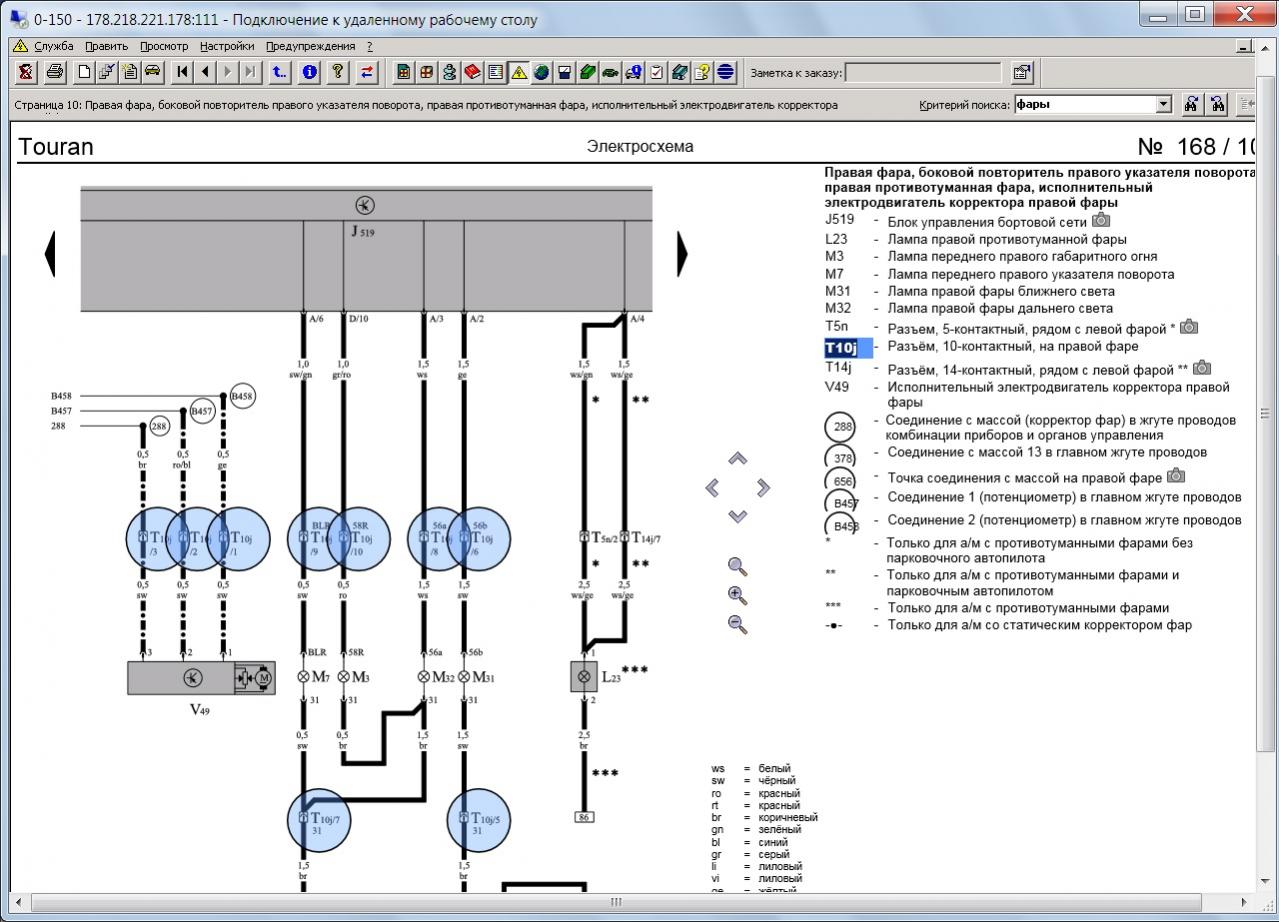This screenshot has width=1279, height=922.
Task: Click the L23 fog lamp symbol
Action: [x=584, y=677]
